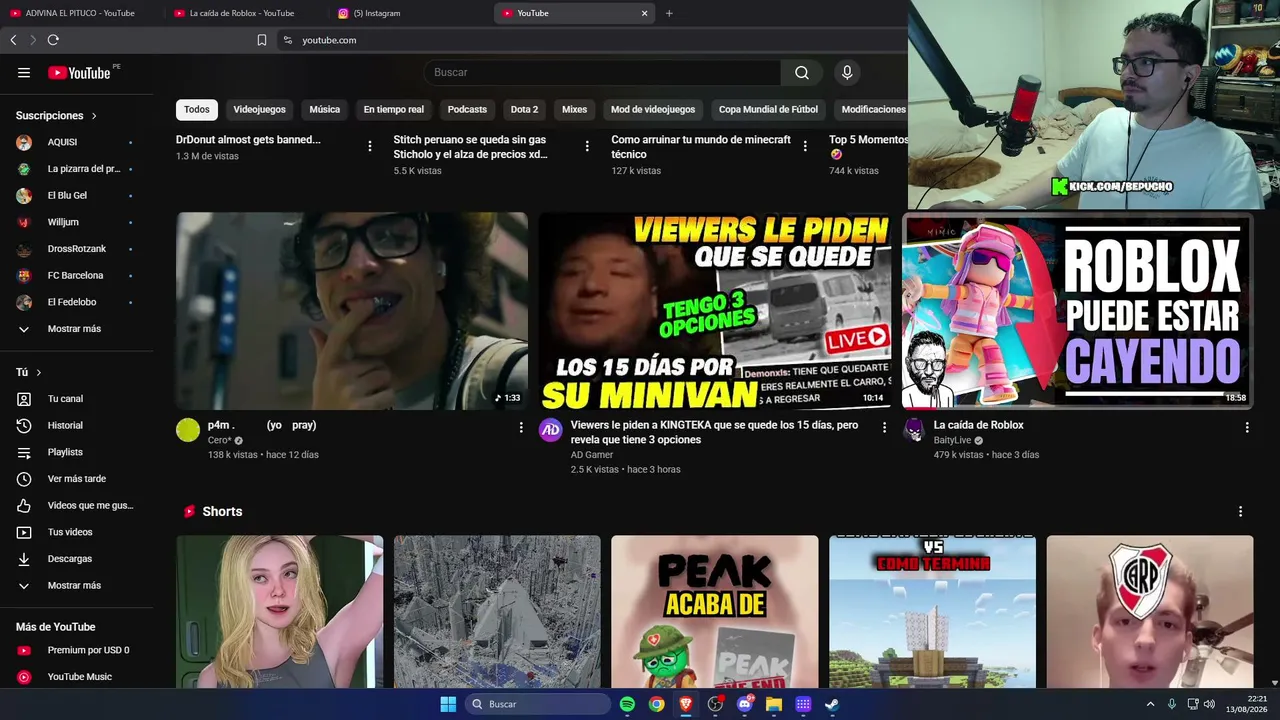Screen dimensions: 1280x720
Task: Open the Suscripciones section chevron
Action: click(94, 116)
